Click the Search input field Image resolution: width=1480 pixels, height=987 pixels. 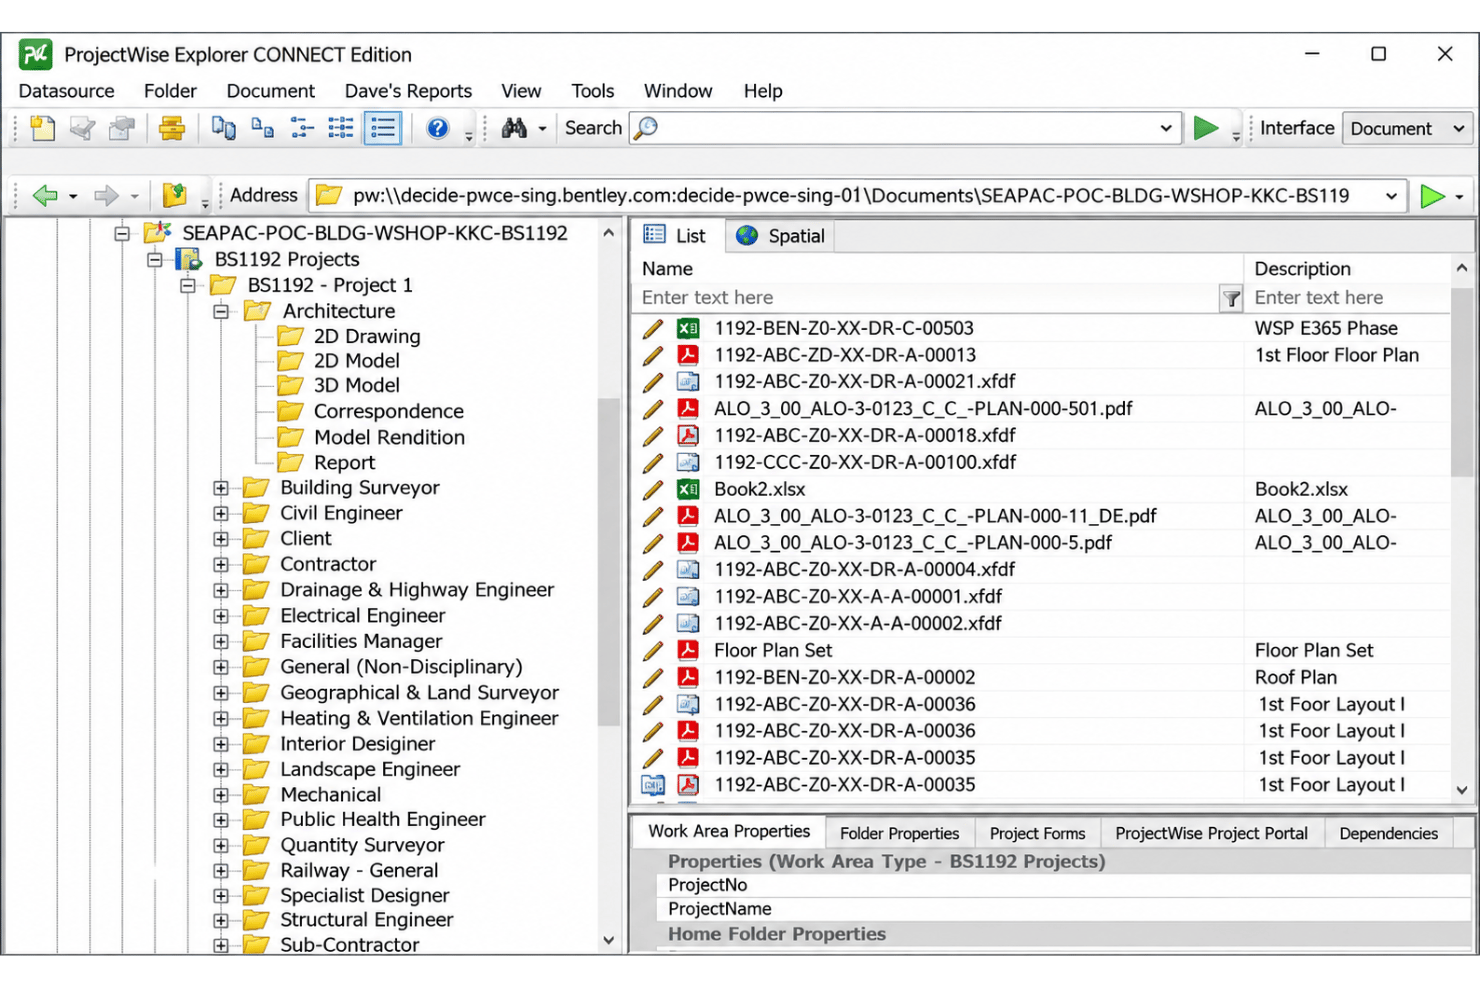pos(904,128)
